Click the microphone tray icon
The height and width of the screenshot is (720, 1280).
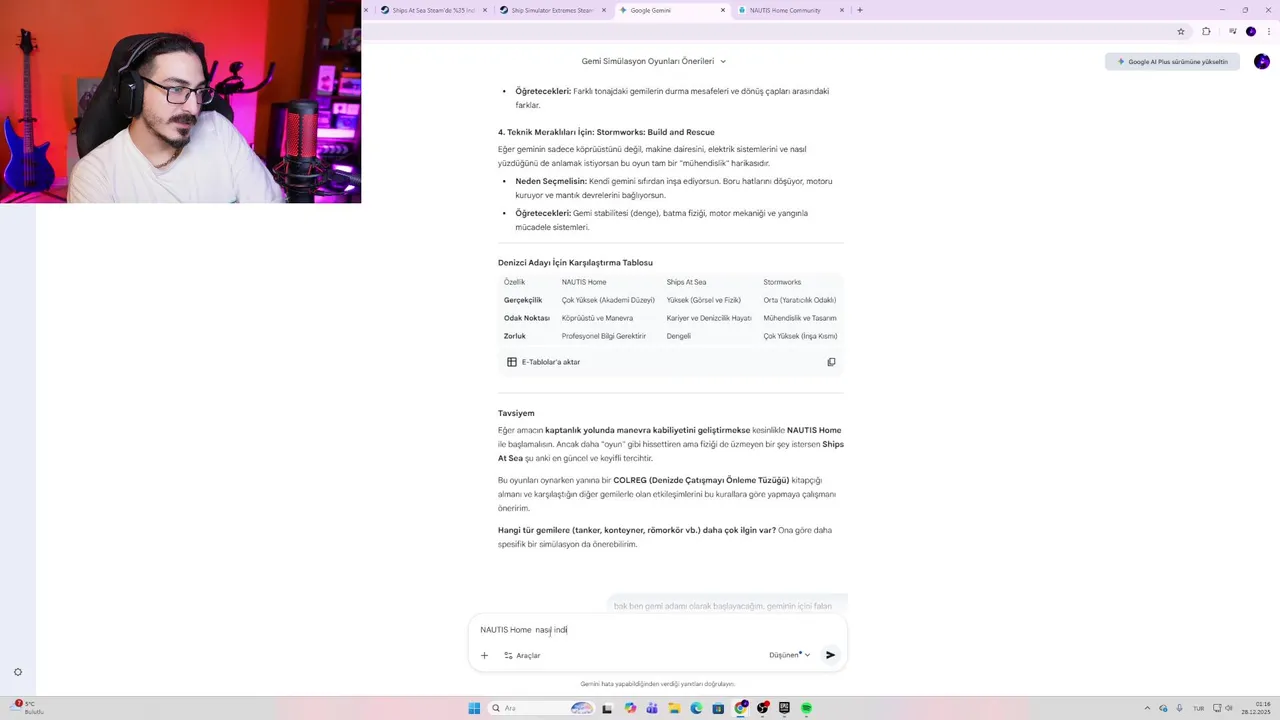1180,708
